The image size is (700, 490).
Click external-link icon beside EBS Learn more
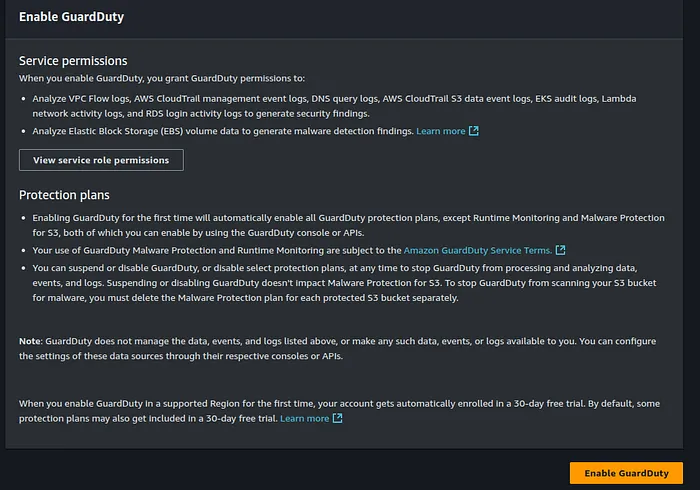click(474, 131)
